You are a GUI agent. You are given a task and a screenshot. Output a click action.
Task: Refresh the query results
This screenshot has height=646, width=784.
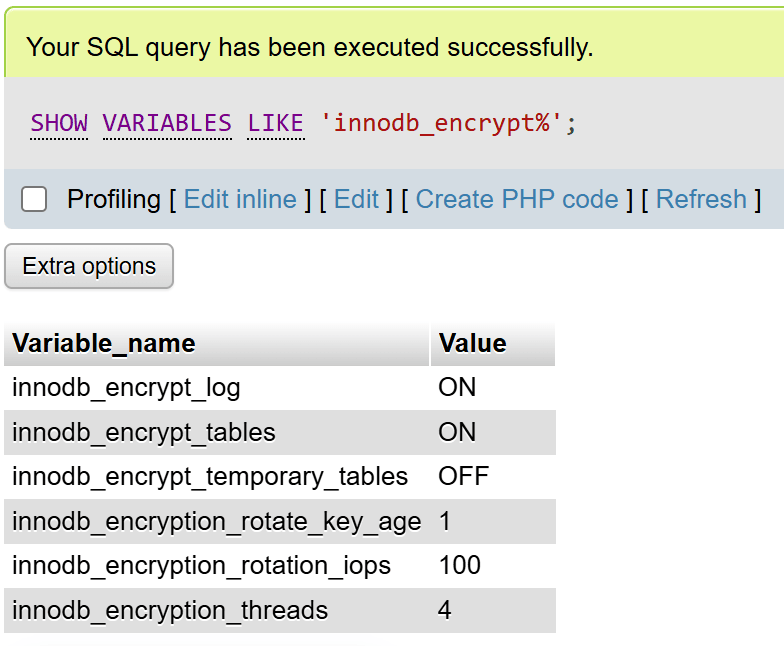pos(701,199)
